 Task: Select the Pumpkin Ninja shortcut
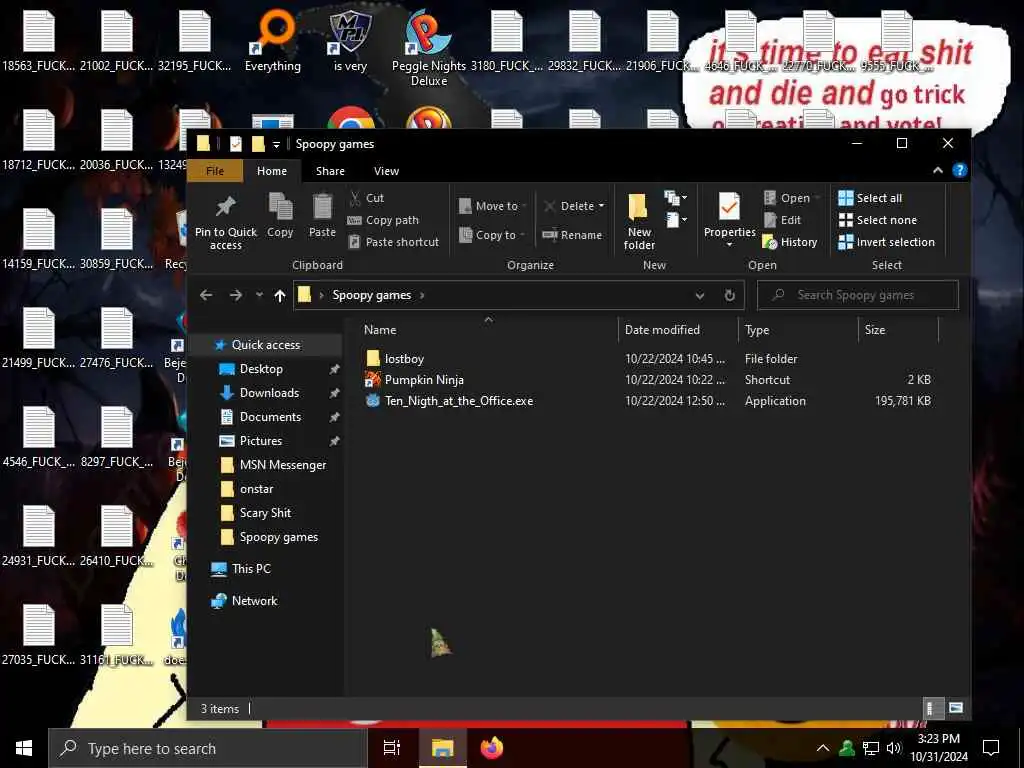[x=424, y=380]
